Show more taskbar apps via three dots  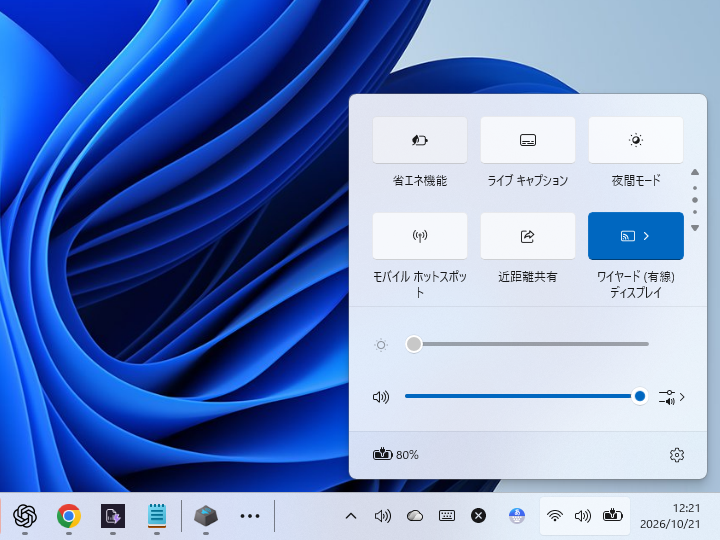pos(250,516)
